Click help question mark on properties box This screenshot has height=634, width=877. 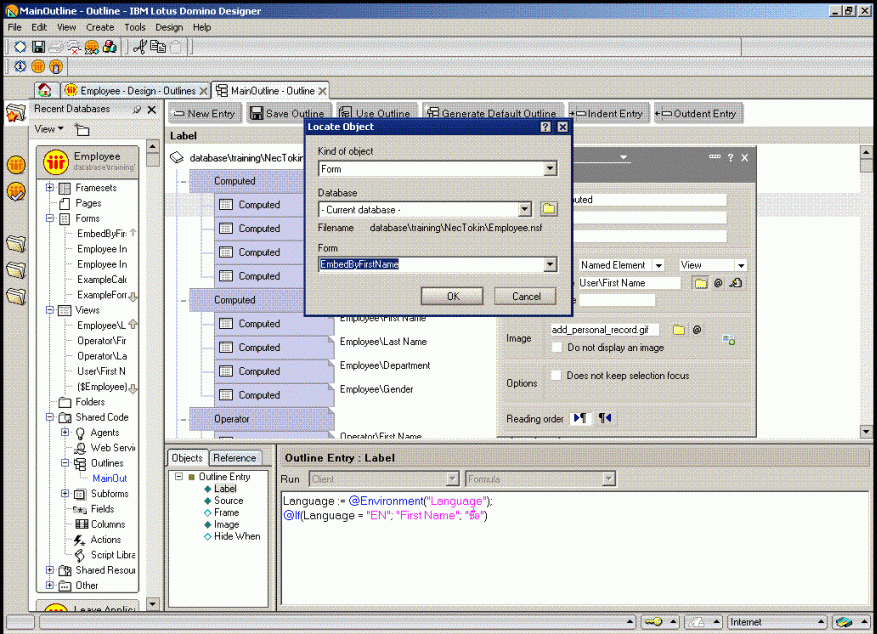730,158
